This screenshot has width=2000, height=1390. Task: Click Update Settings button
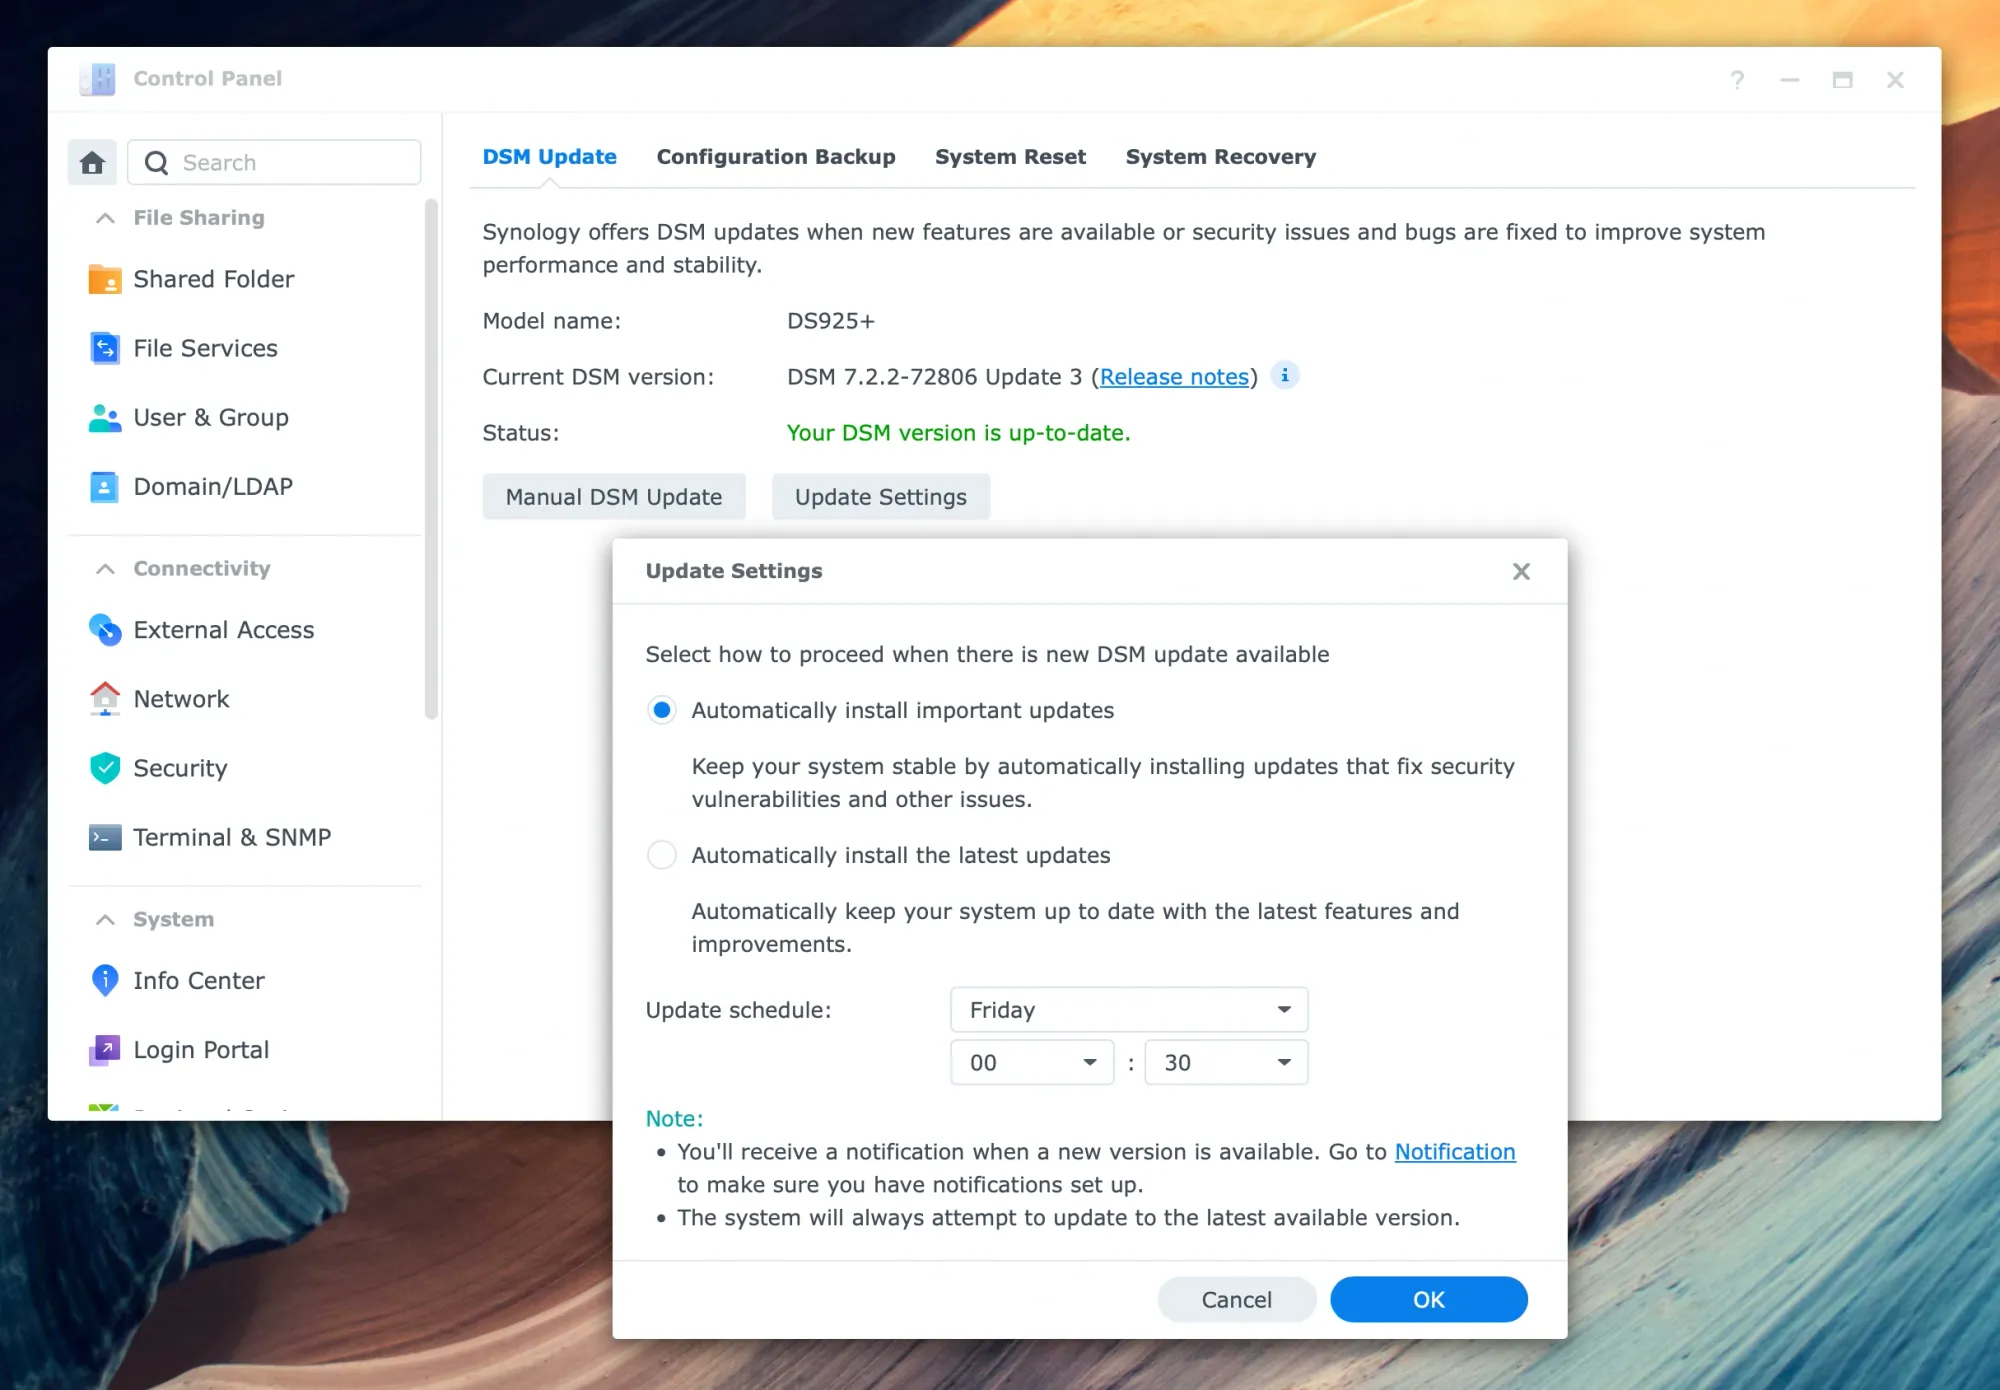[881, 497]
